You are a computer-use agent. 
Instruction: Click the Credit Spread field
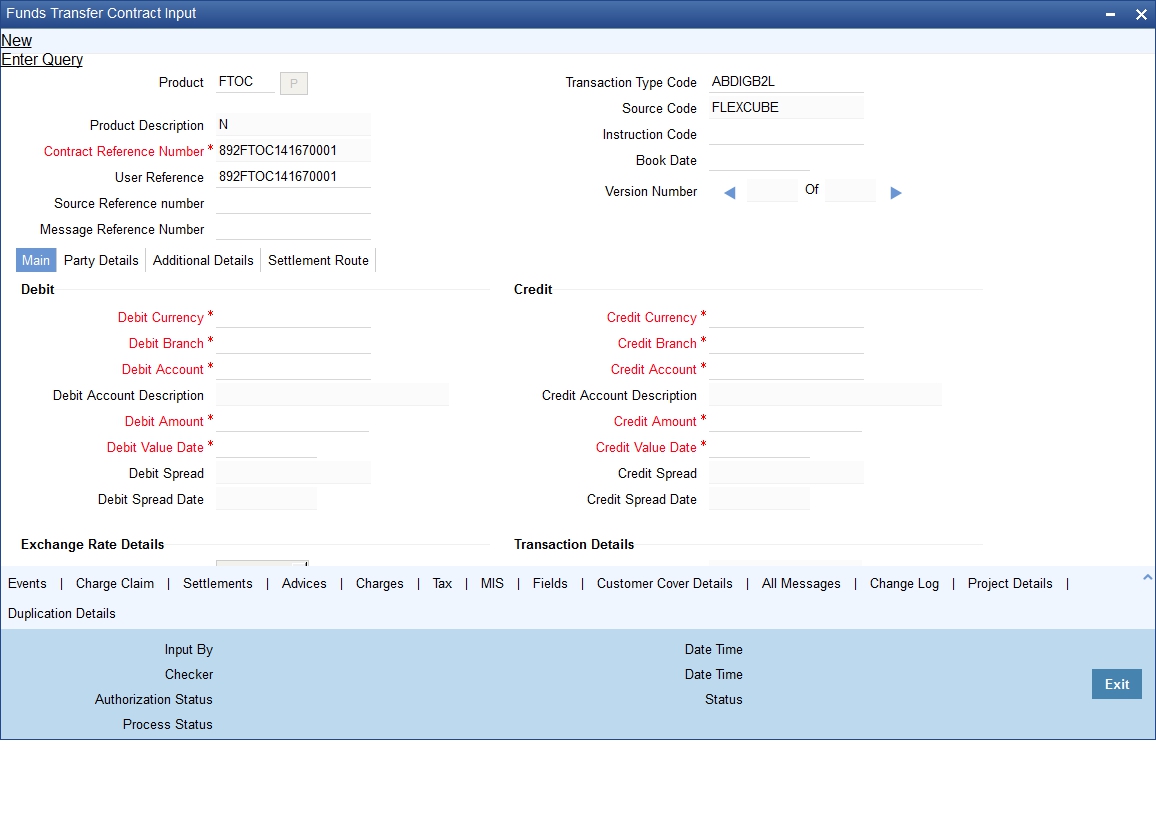(786, 473)
